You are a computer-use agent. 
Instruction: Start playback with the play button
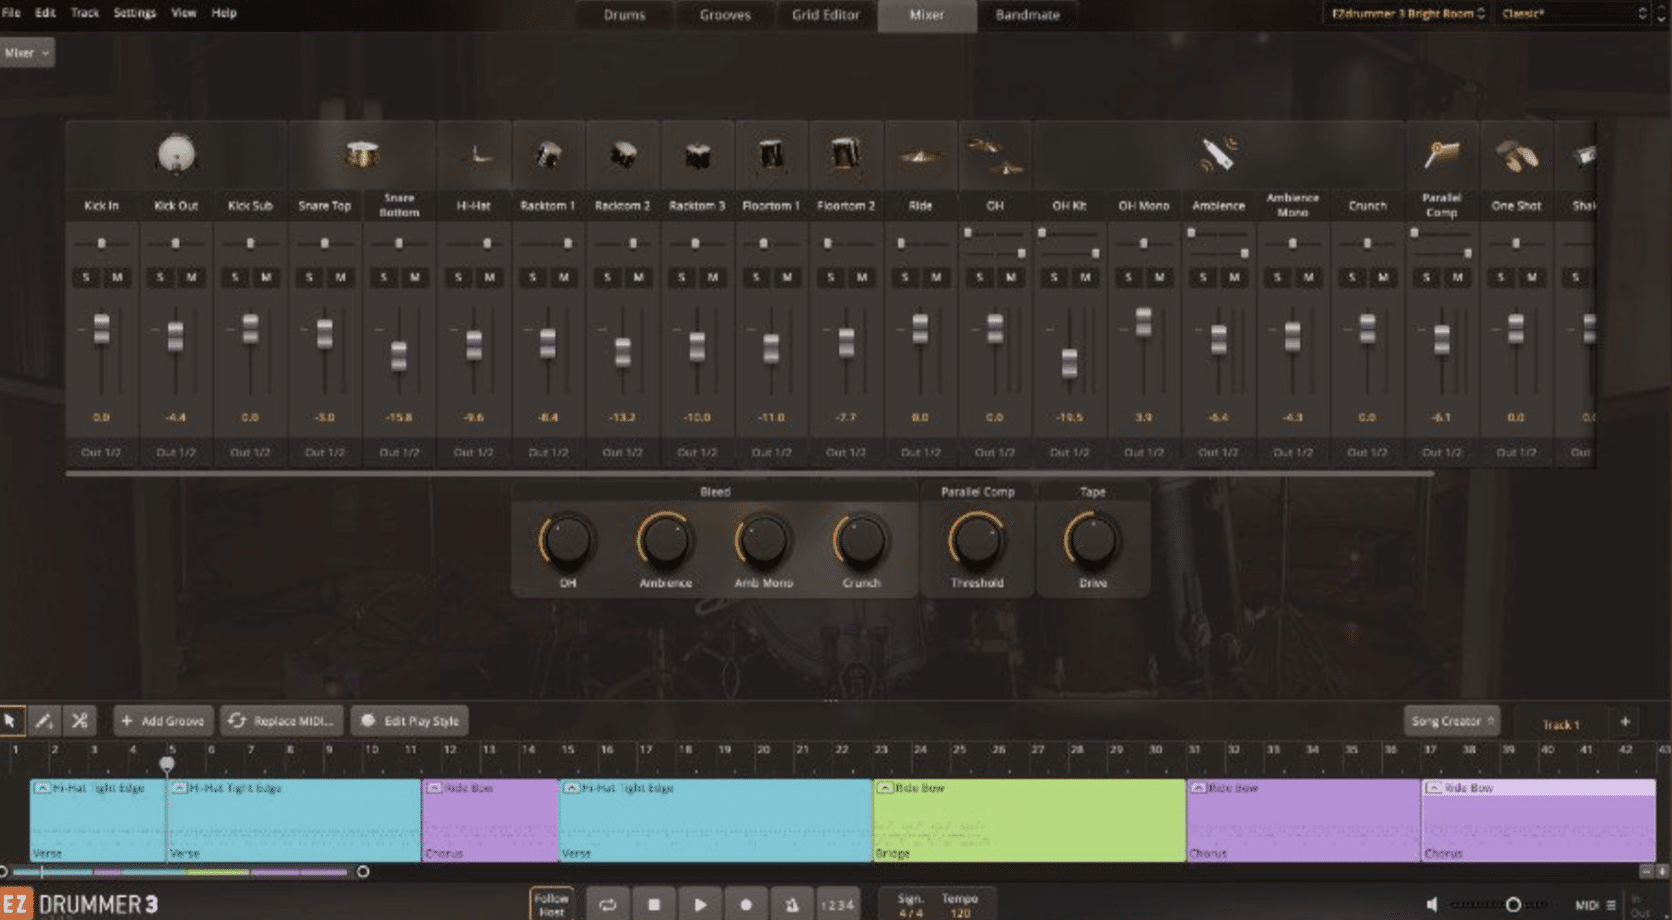[700, 905]
